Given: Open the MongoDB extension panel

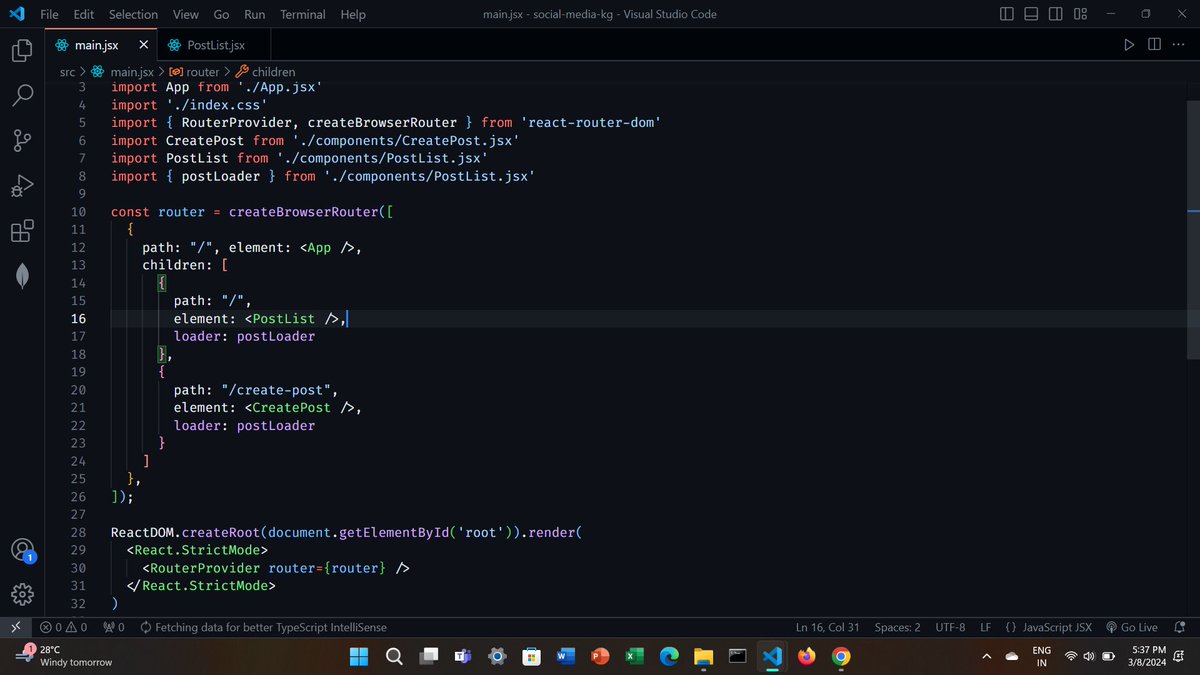Looking at the screenshot, I should pos(21,275).
